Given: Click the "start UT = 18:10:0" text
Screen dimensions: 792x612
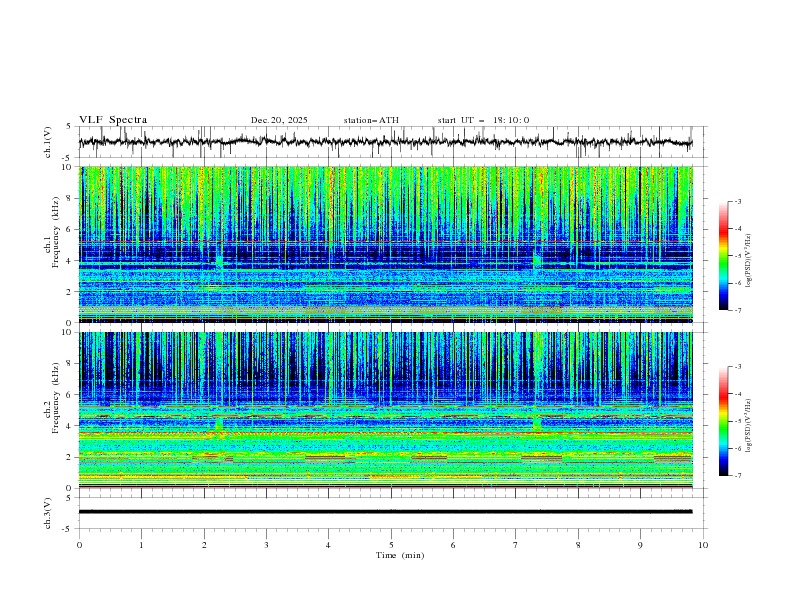Looking at the screenshot, I should 483,120.
